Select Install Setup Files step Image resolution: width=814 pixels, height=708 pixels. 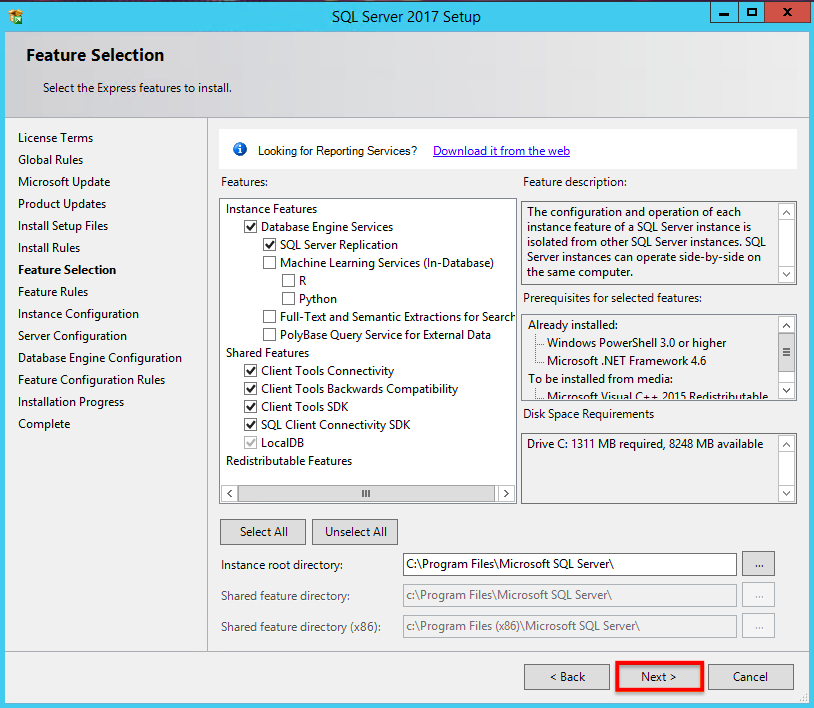tap(63, 226)
